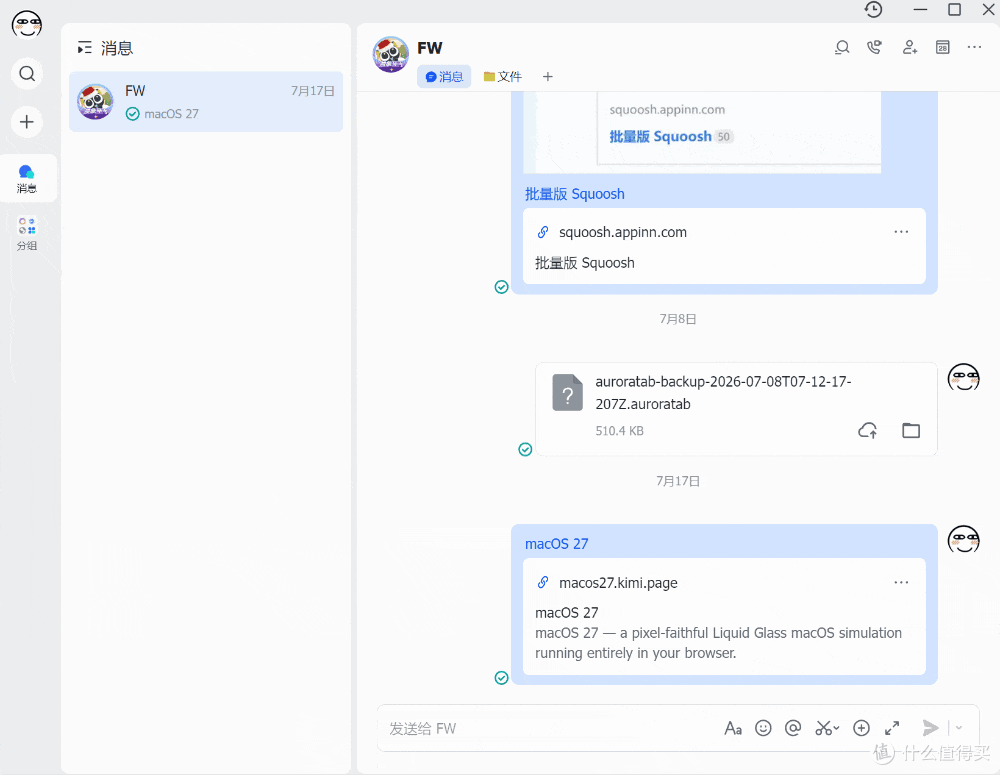Search within the FW chat

tap(842, 47)
